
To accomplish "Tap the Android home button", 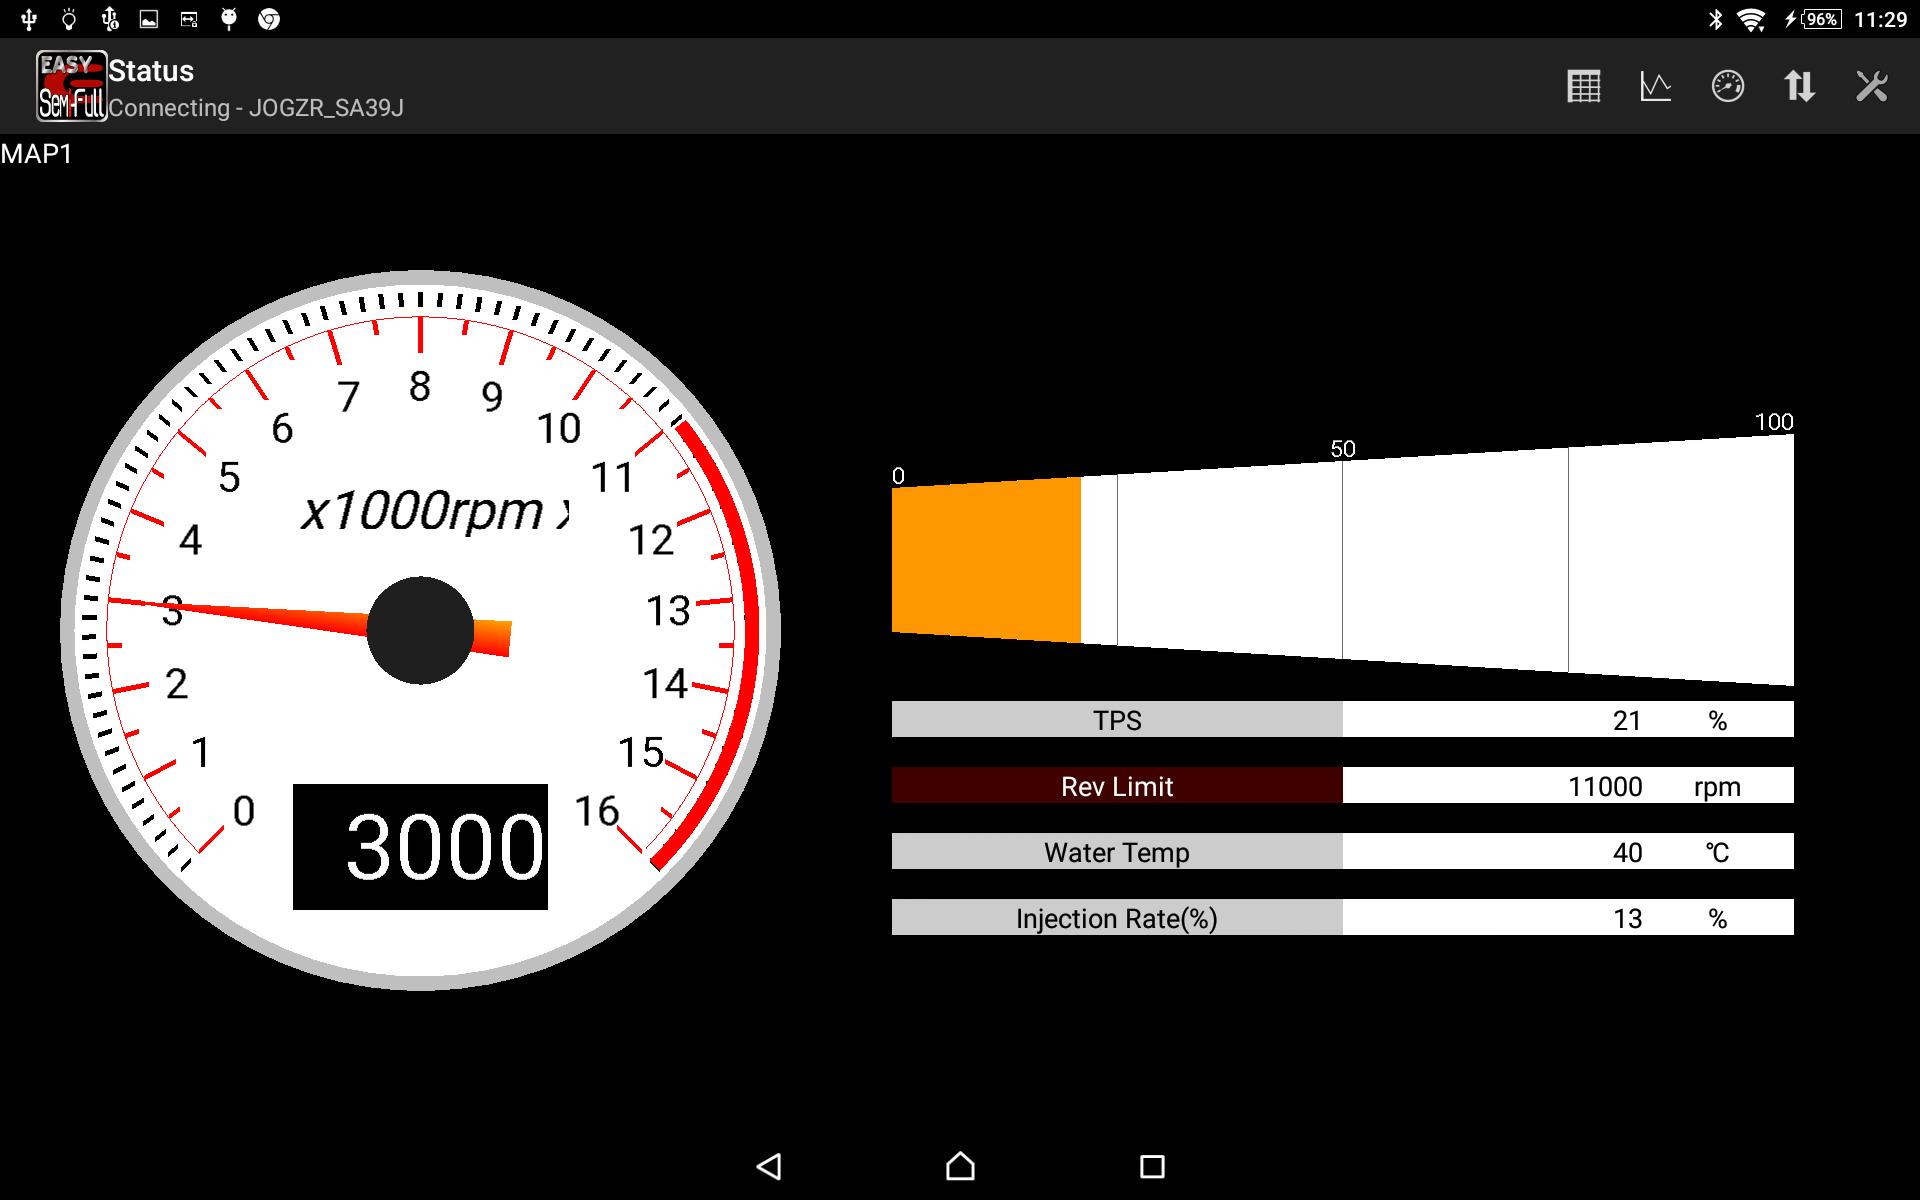I will pyautogui.click(x=960, y=1166).
